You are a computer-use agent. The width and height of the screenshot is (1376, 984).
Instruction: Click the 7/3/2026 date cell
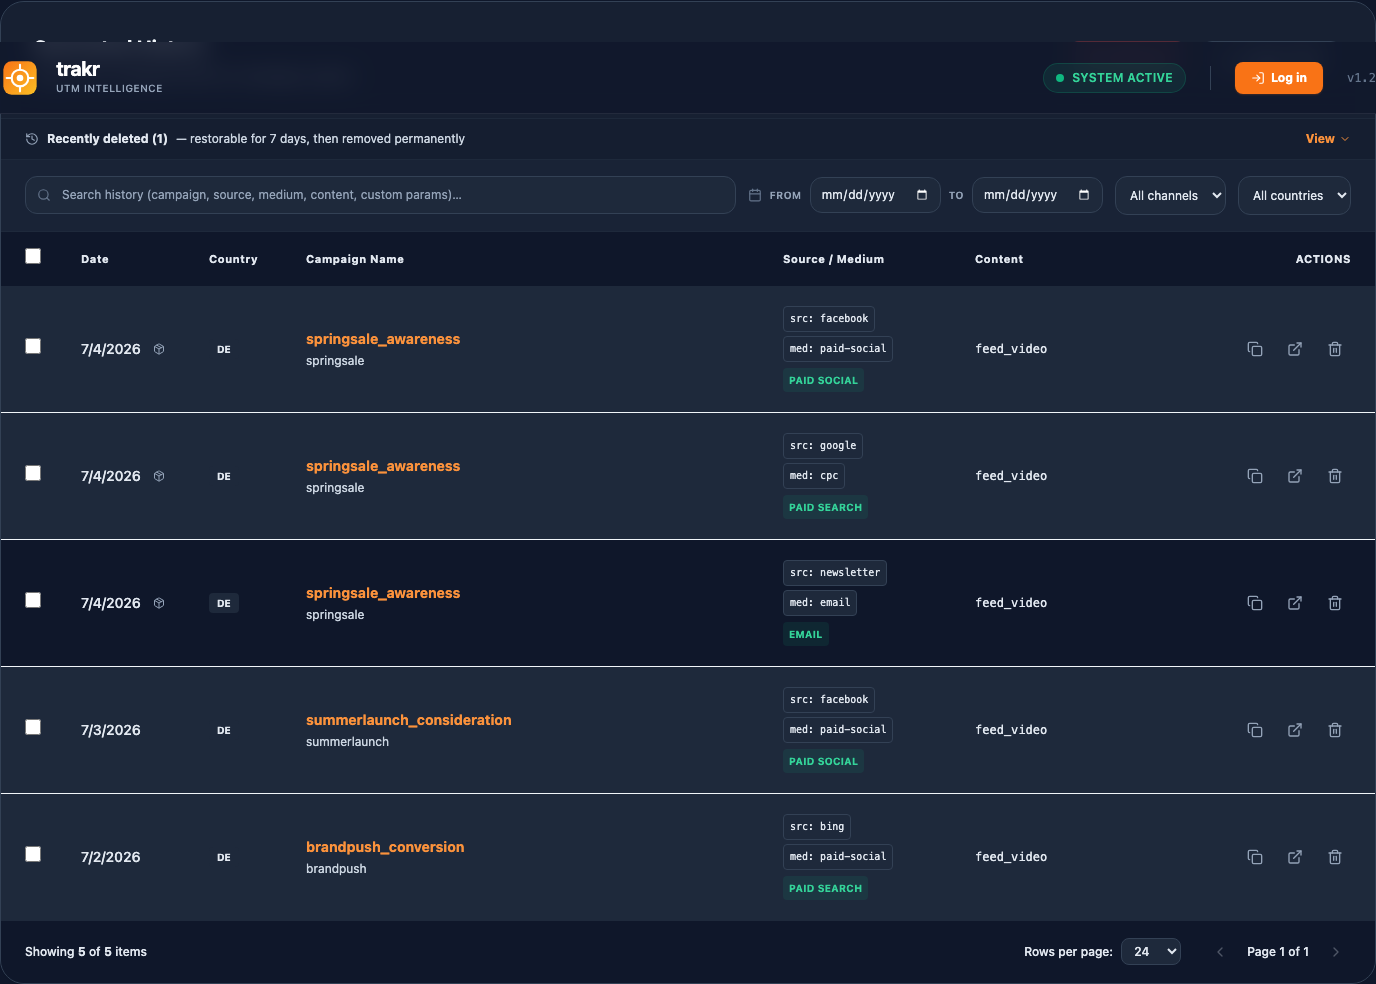pyautogui.click(x=111, y=730)
